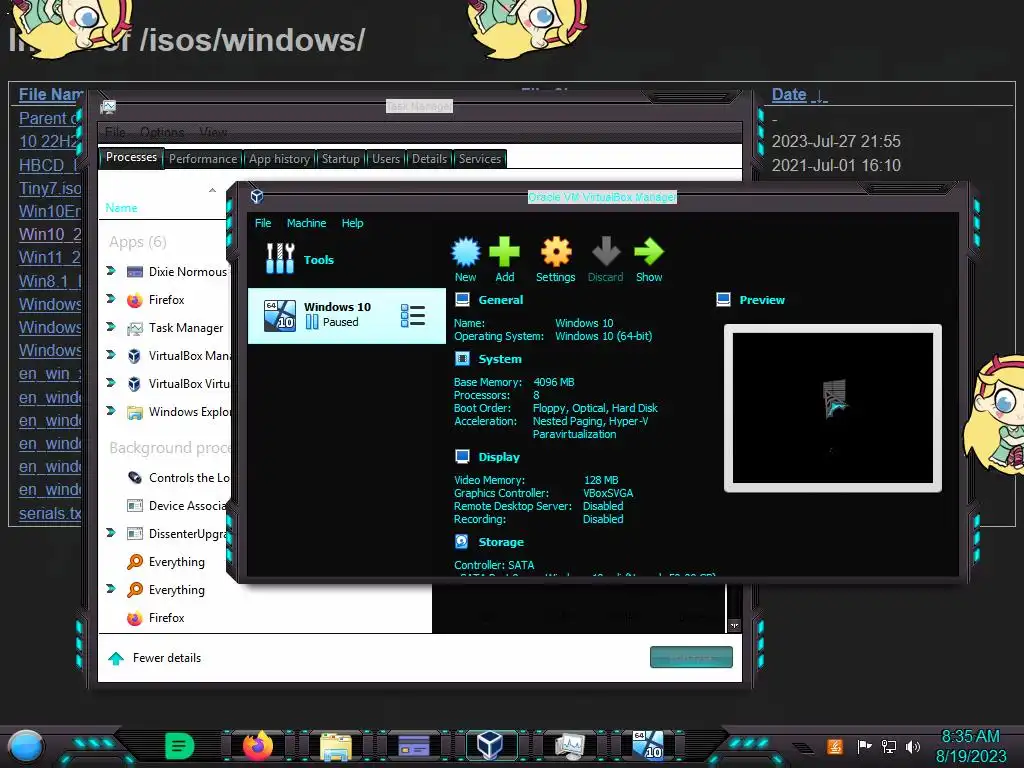This screenshot has width=1024, height=768.
Task: Expand the VirtualBox Virtual process row
Action: (111, 383)
